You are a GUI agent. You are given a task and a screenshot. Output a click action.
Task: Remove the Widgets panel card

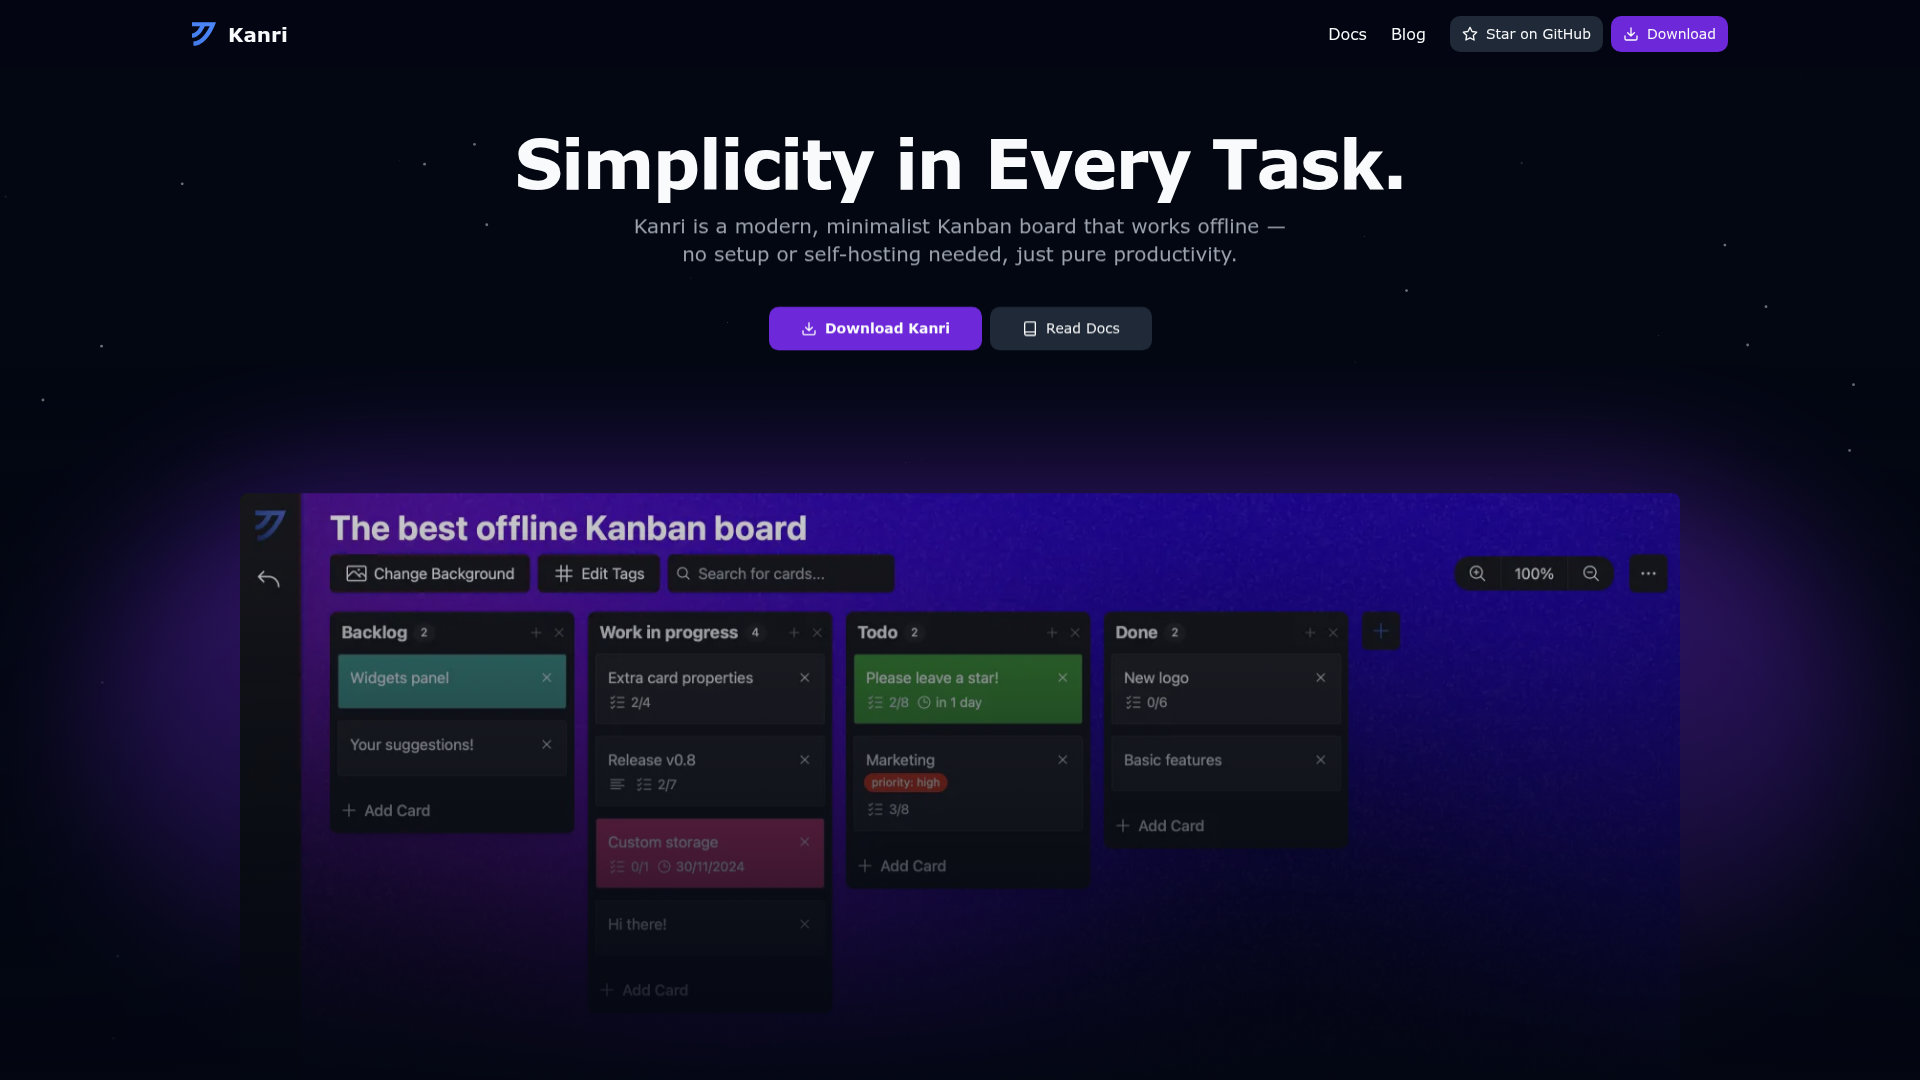pyautogui.click(x=547, y=678)
